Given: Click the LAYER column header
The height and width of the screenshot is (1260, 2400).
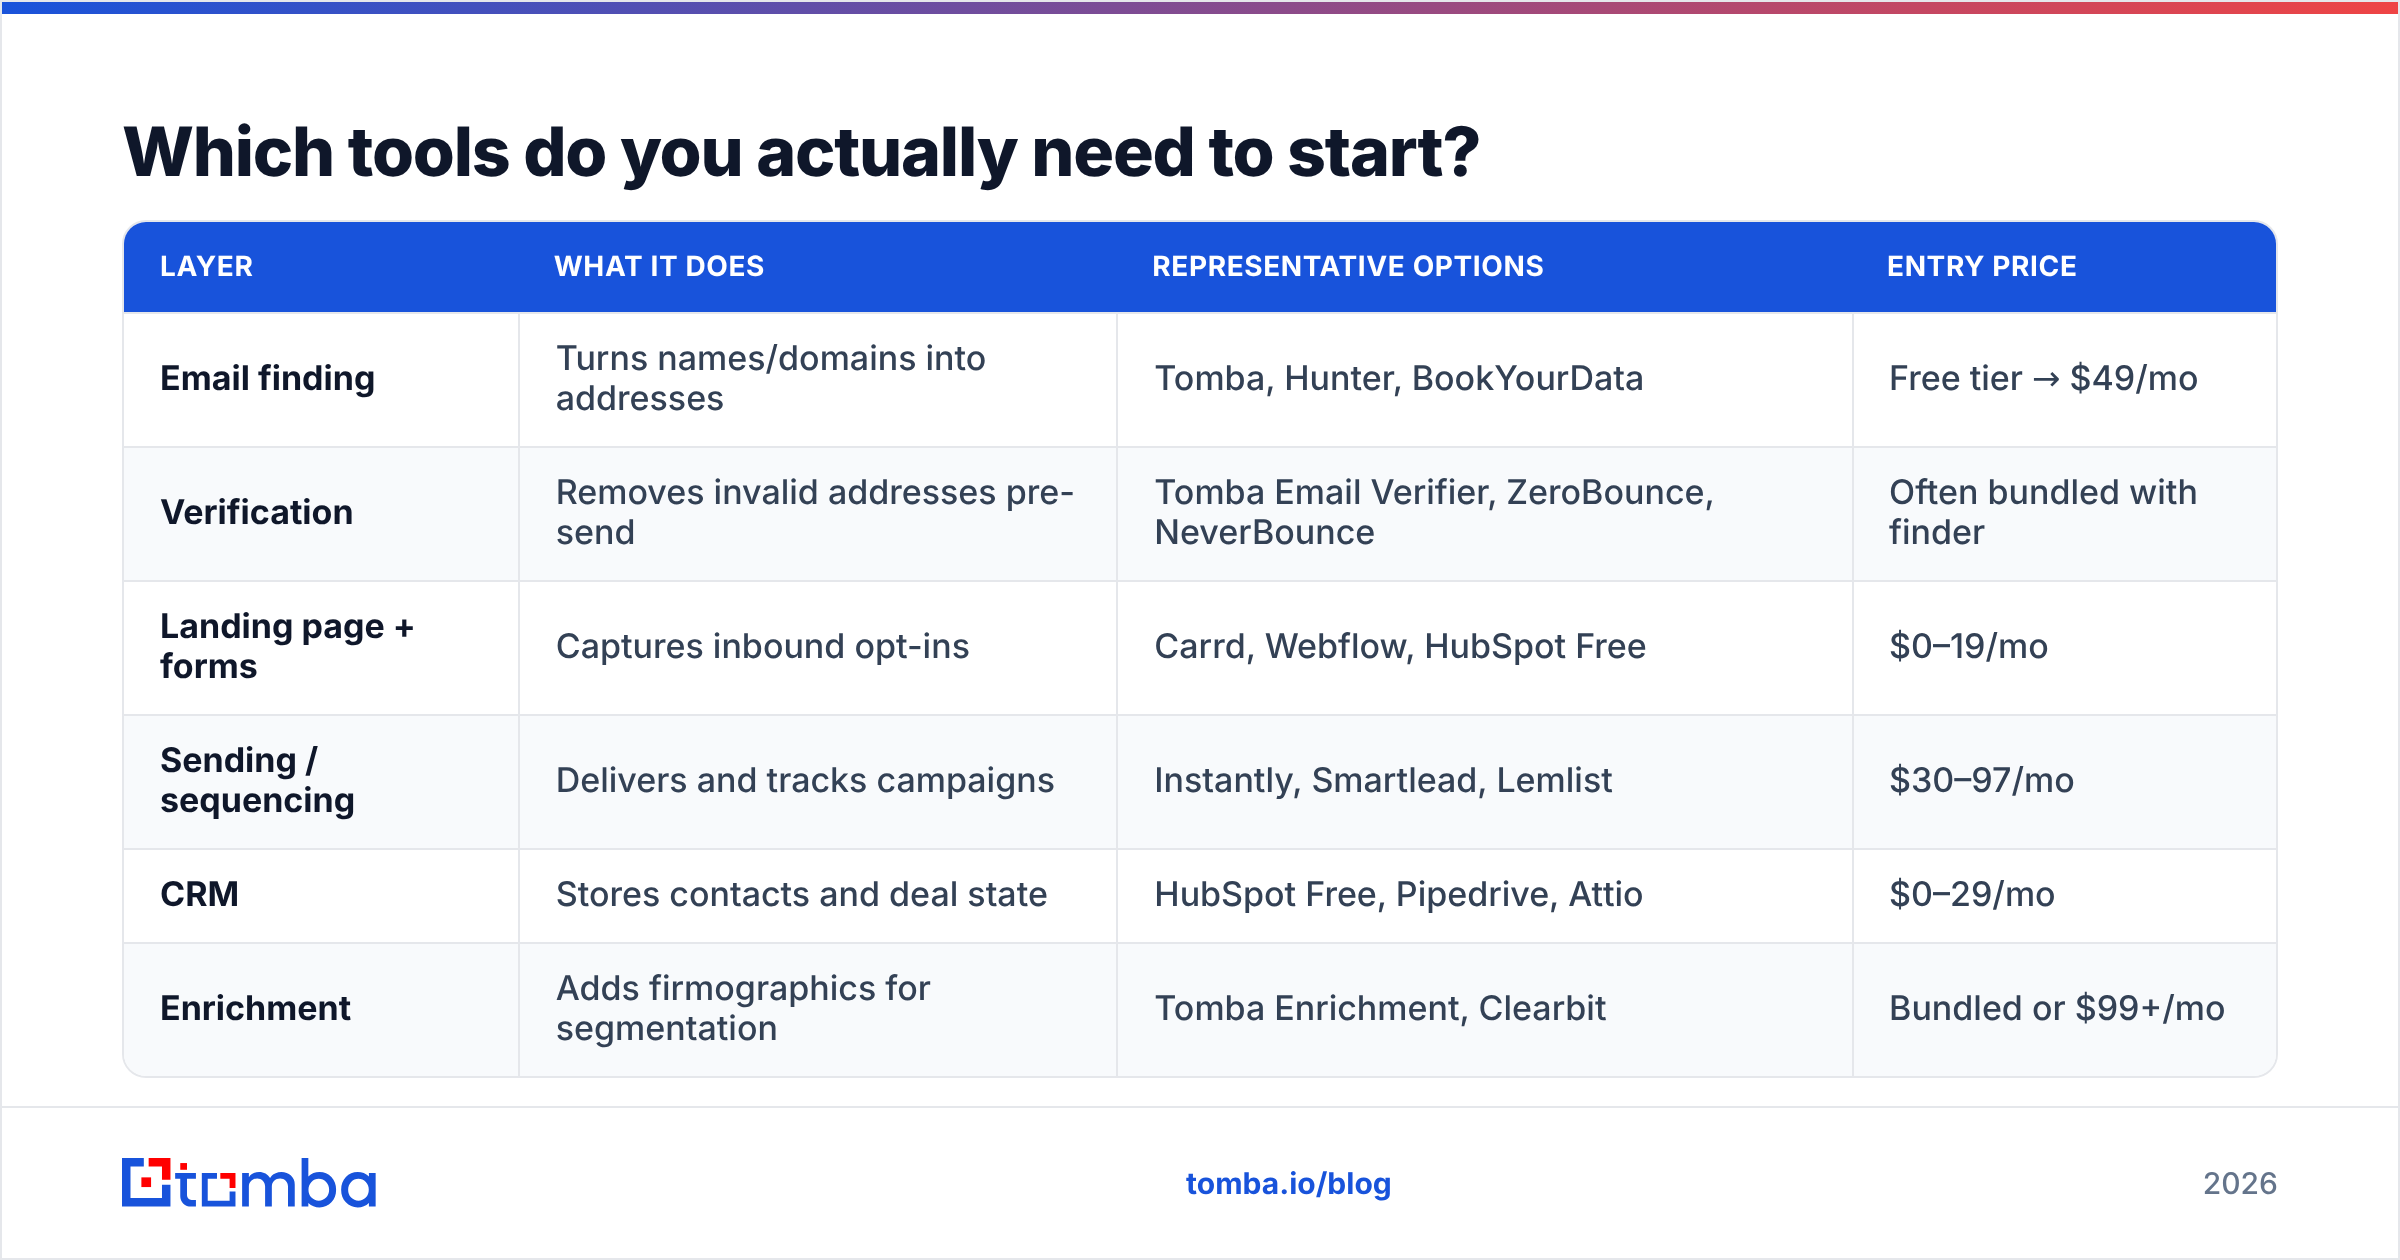Looking at the screenshot, I should [x=206, y=266].
